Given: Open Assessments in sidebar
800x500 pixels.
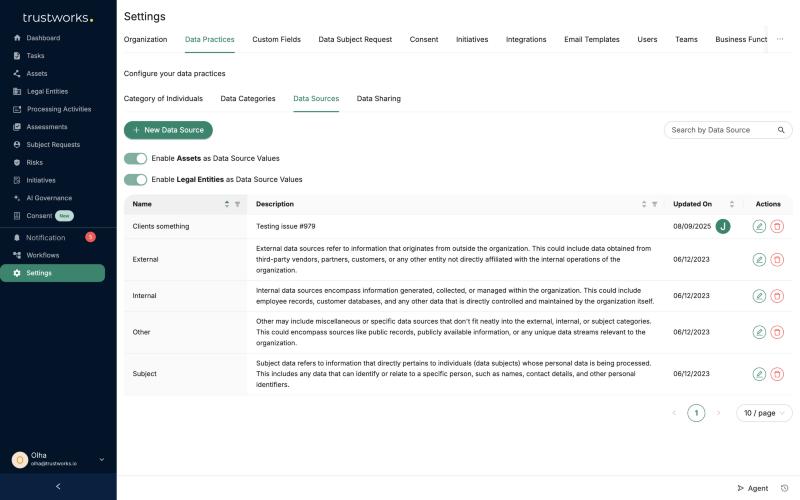Looking at the screenshot, I should [46, 127].
